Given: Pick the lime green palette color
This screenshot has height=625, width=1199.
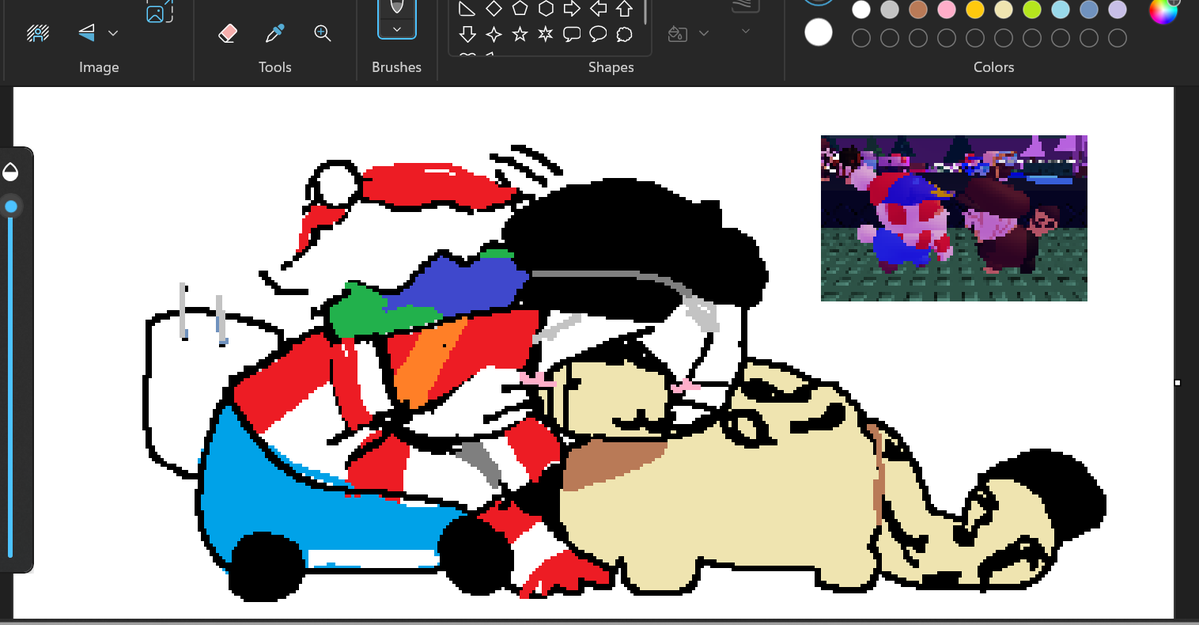Looking at the screenshot, I should 1032,10.
